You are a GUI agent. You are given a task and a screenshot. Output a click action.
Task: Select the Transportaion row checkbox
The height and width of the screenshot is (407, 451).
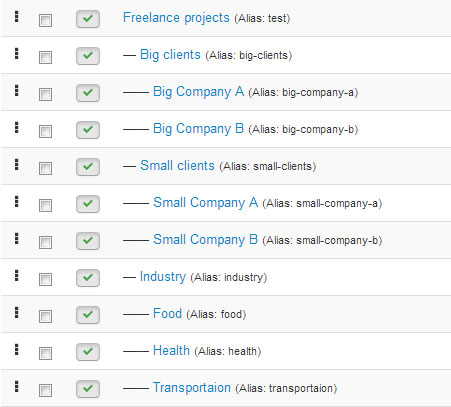(45, 390)
